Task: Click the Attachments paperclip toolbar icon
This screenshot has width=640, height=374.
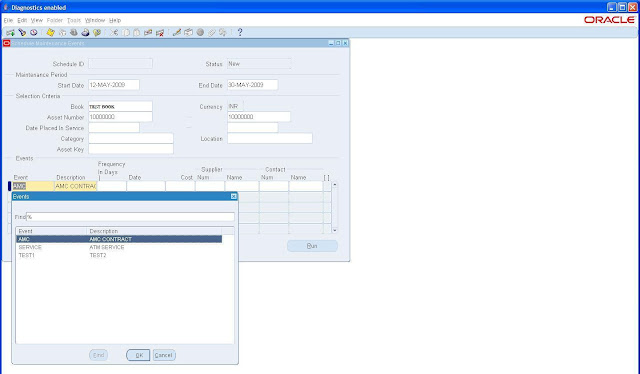Action: point(211,33)
